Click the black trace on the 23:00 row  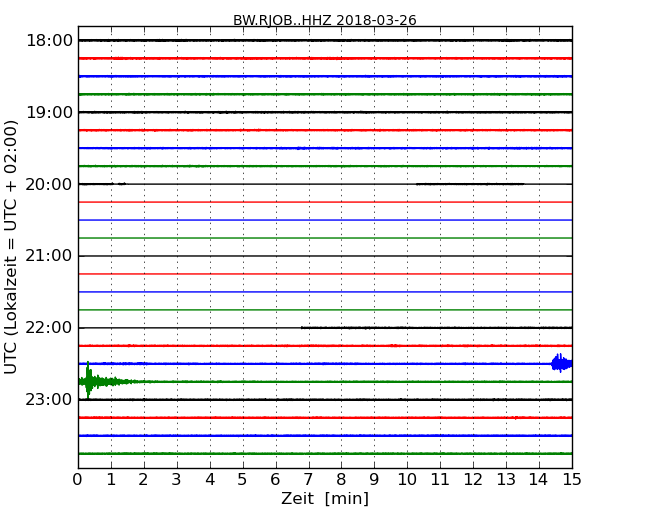(325, 399)
